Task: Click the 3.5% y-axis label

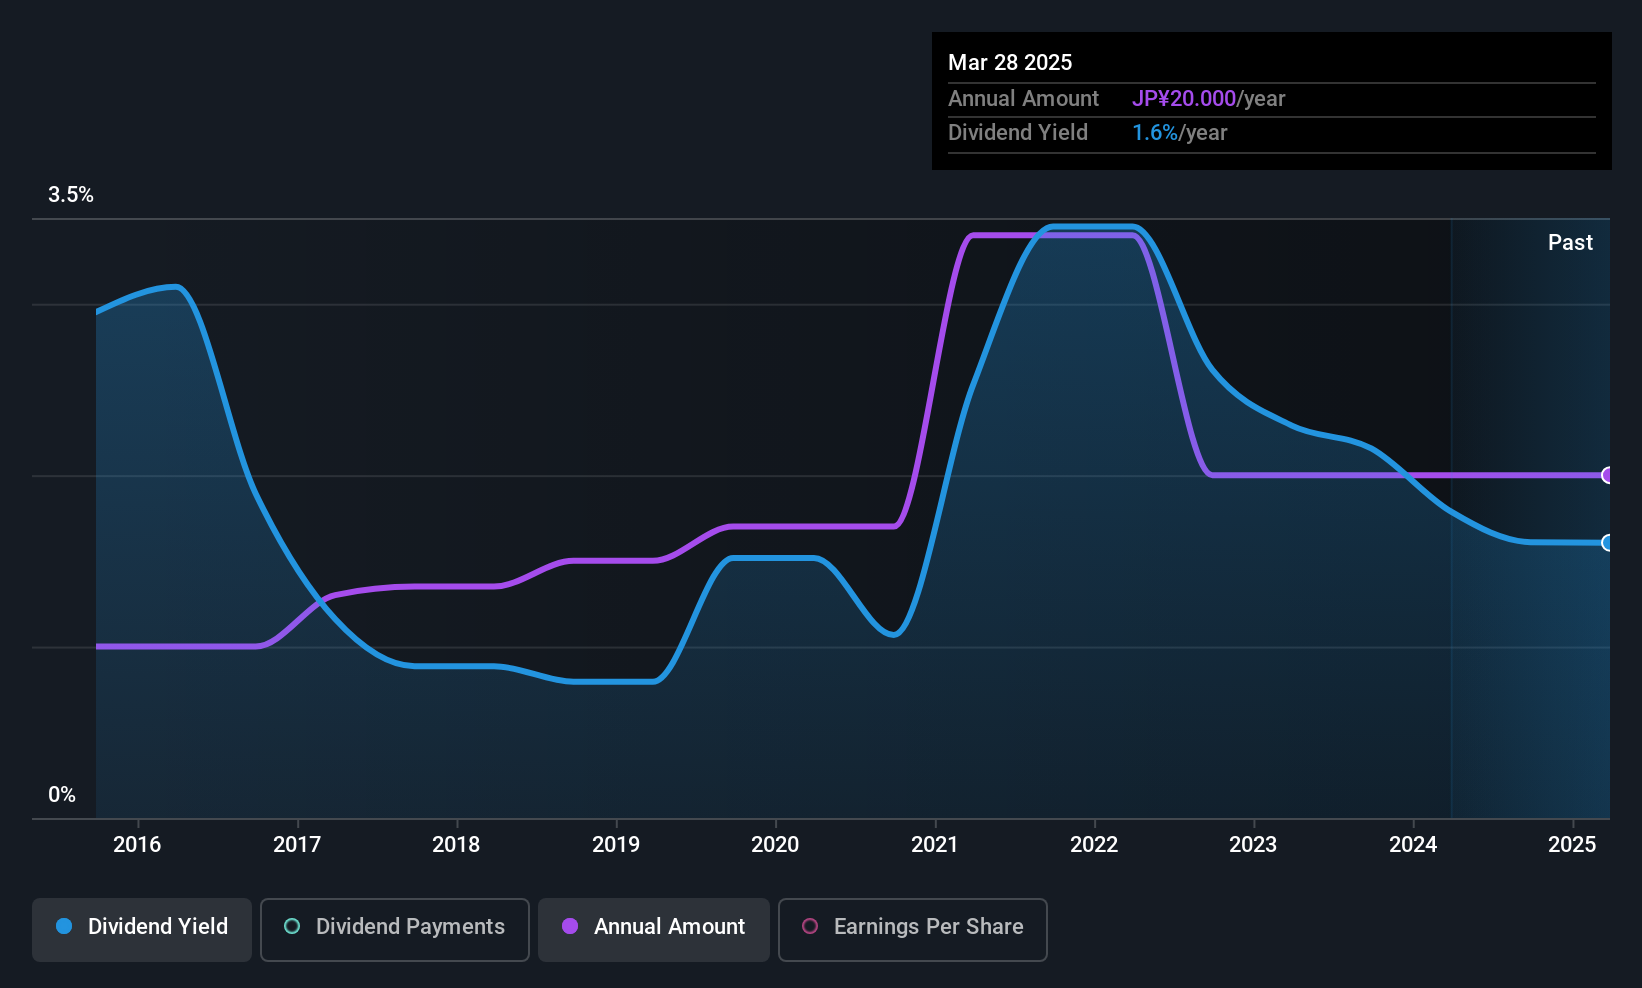Action: pyautogui.click(x=71, y=195)
